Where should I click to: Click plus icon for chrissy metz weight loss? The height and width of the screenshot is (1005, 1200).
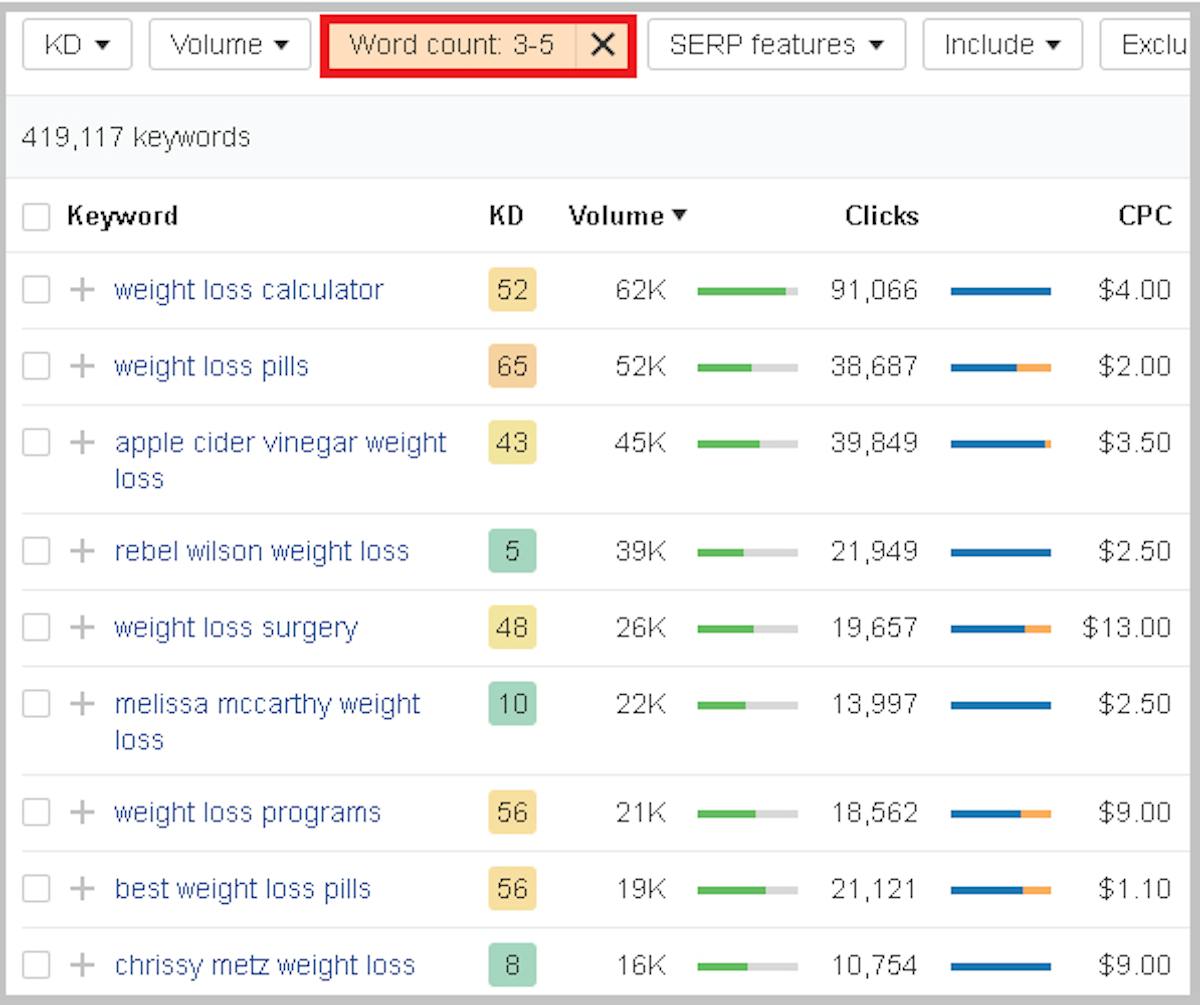[x=82, y=965]
